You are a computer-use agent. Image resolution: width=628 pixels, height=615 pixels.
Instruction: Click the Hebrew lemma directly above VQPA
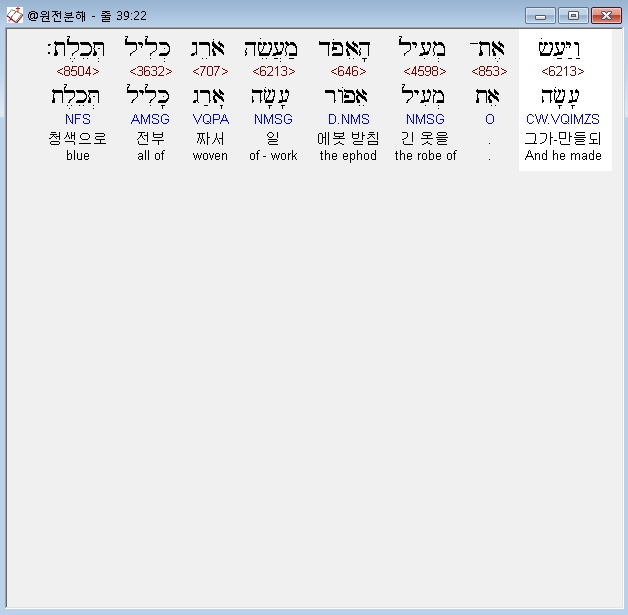click(x=208, y=97)
